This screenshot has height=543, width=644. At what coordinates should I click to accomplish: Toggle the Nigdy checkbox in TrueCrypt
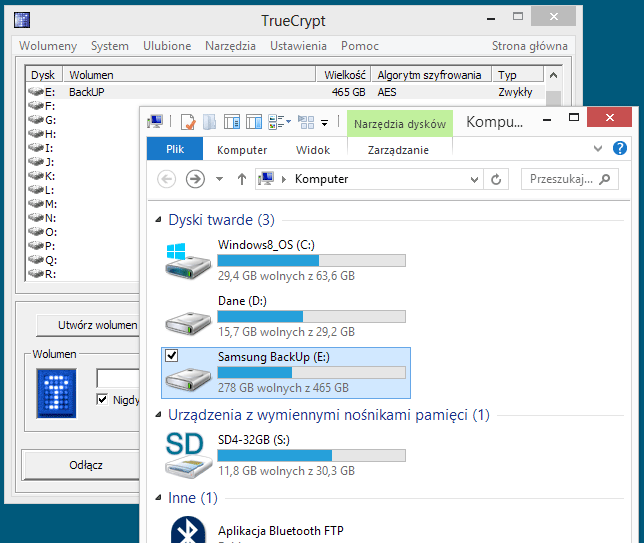point(102,399)
